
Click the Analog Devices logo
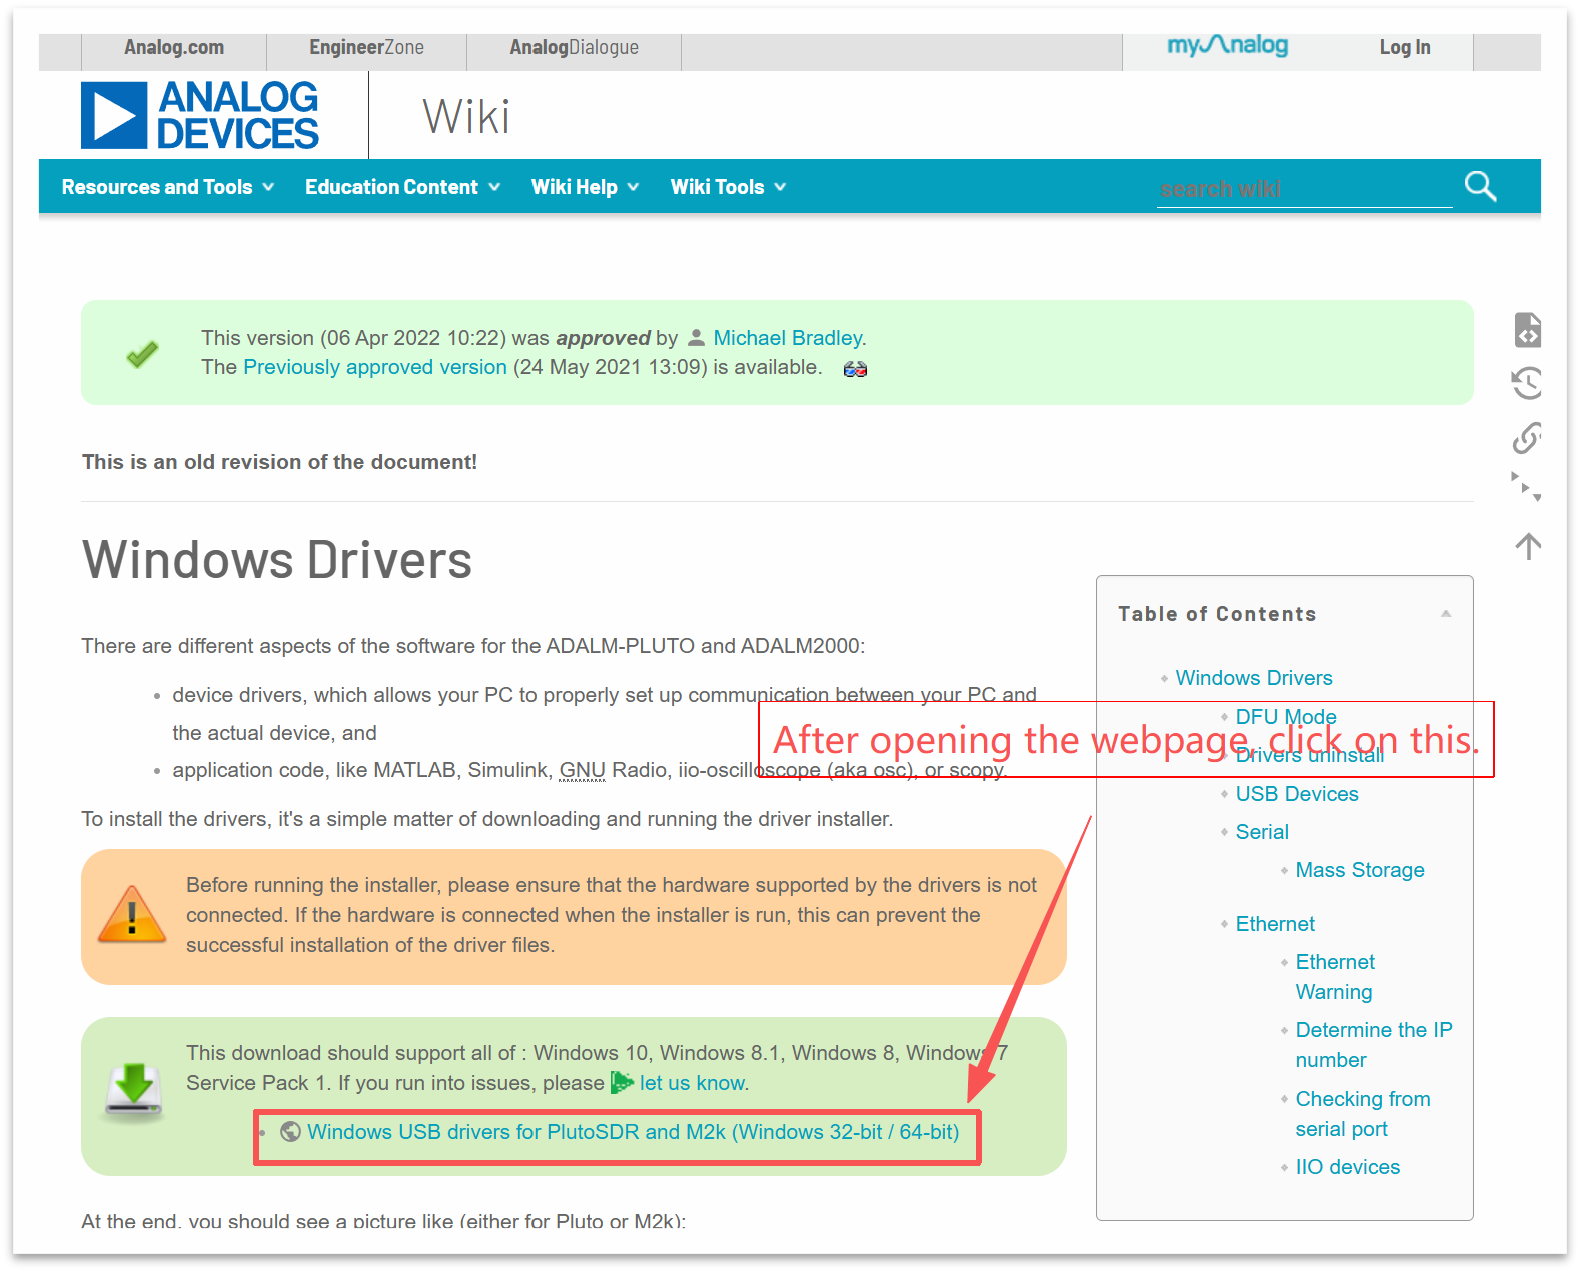coord(200,116)
